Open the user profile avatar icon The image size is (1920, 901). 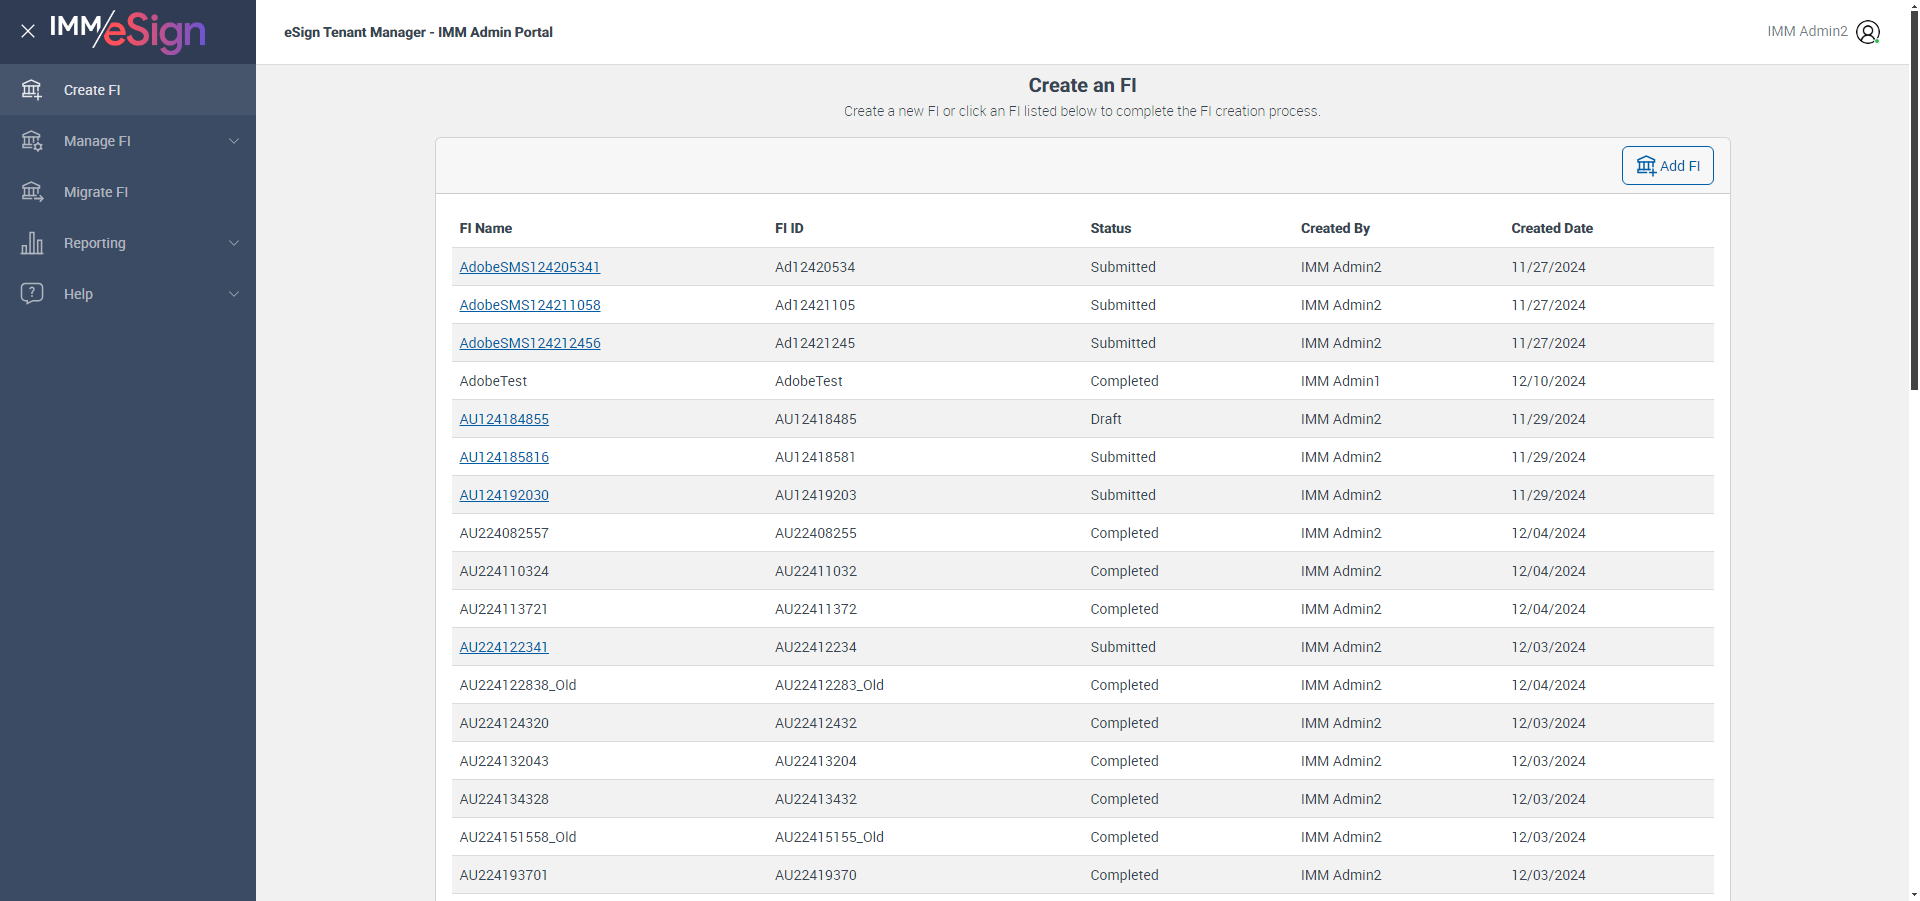tap(1868, 32)
